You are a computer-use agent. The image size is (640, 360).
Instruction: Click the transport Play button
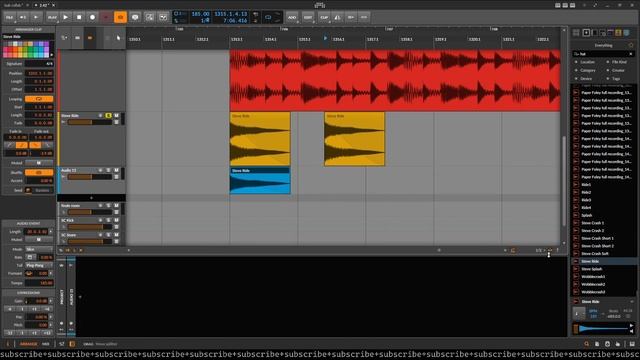coord(65,17)
